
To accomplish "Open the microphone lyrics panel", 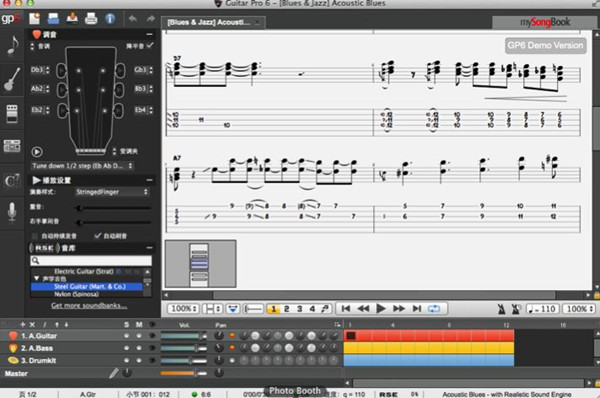I will tap(12, 212).
